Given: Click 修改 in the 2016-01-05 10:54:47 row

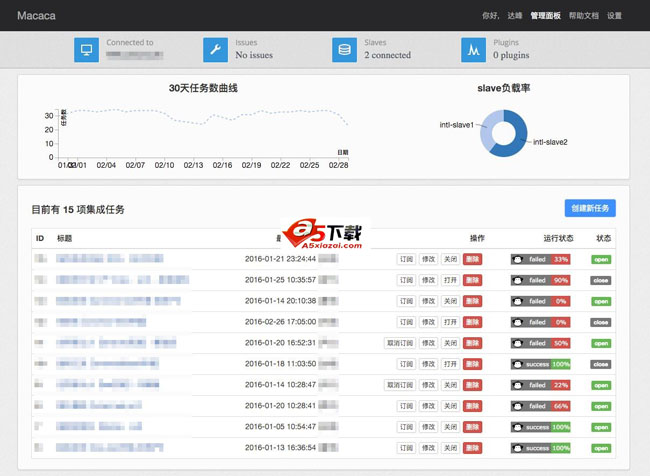Looking at the screenshot, I should pos(428,427).
